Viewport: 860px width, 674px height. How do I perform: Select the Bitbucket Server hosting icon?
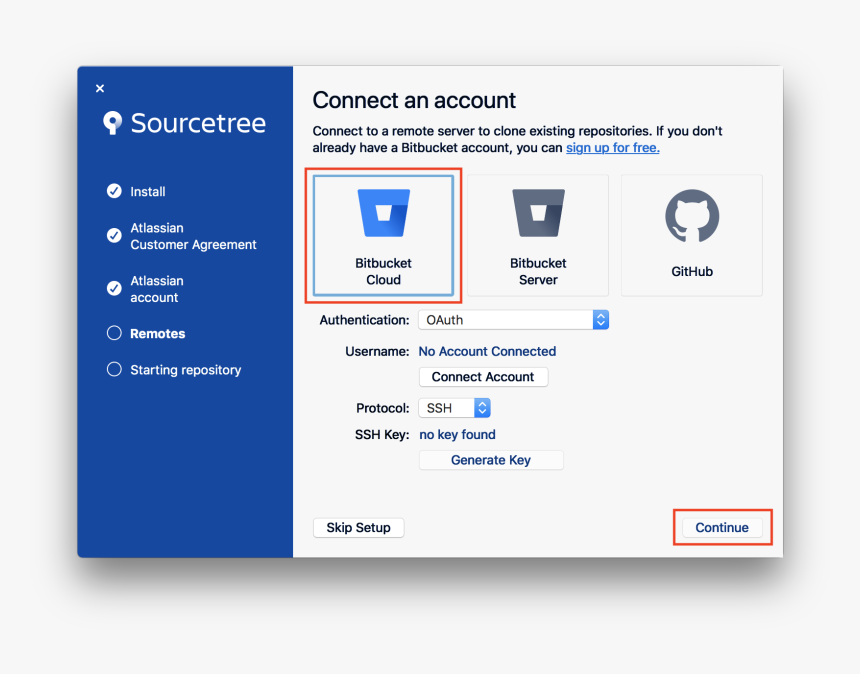click(x=537, y=212)
